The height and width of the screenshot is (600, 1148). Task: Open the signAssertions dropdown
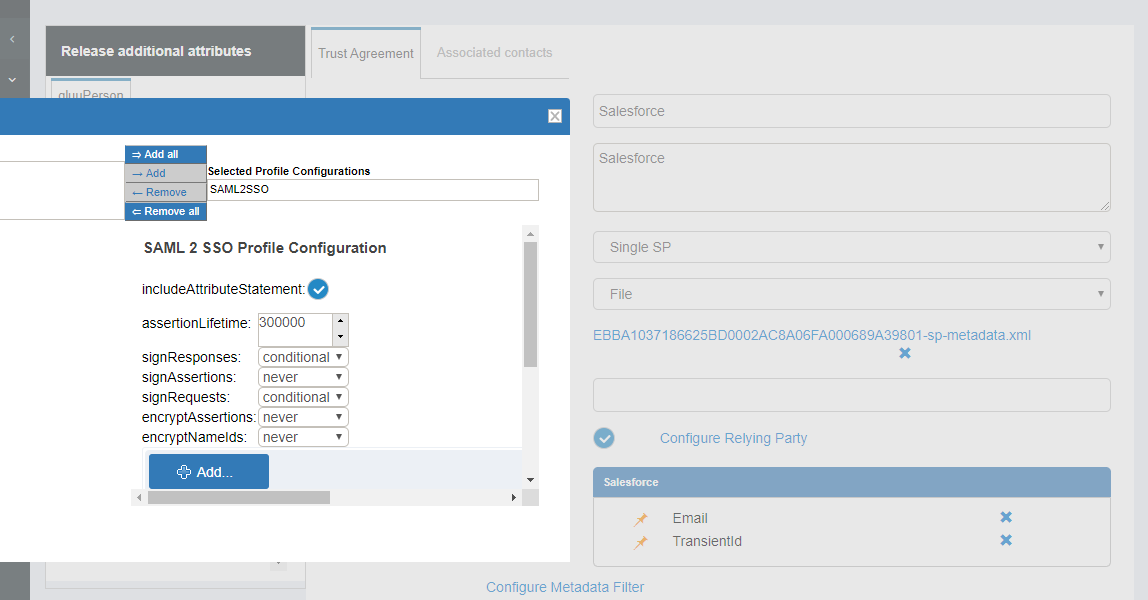pos(303,377)
